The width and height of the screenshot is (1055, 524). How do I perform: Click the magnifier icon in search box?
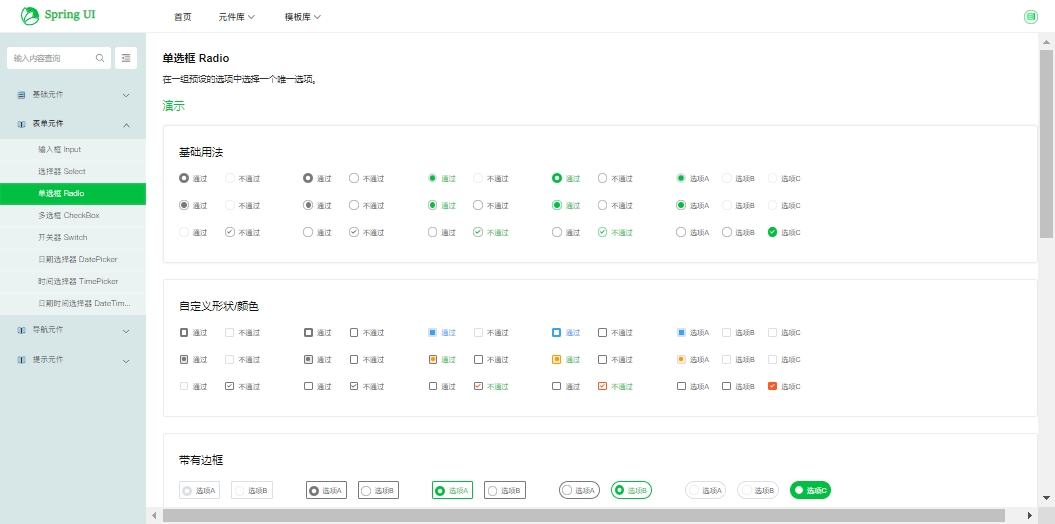(100, 58)
